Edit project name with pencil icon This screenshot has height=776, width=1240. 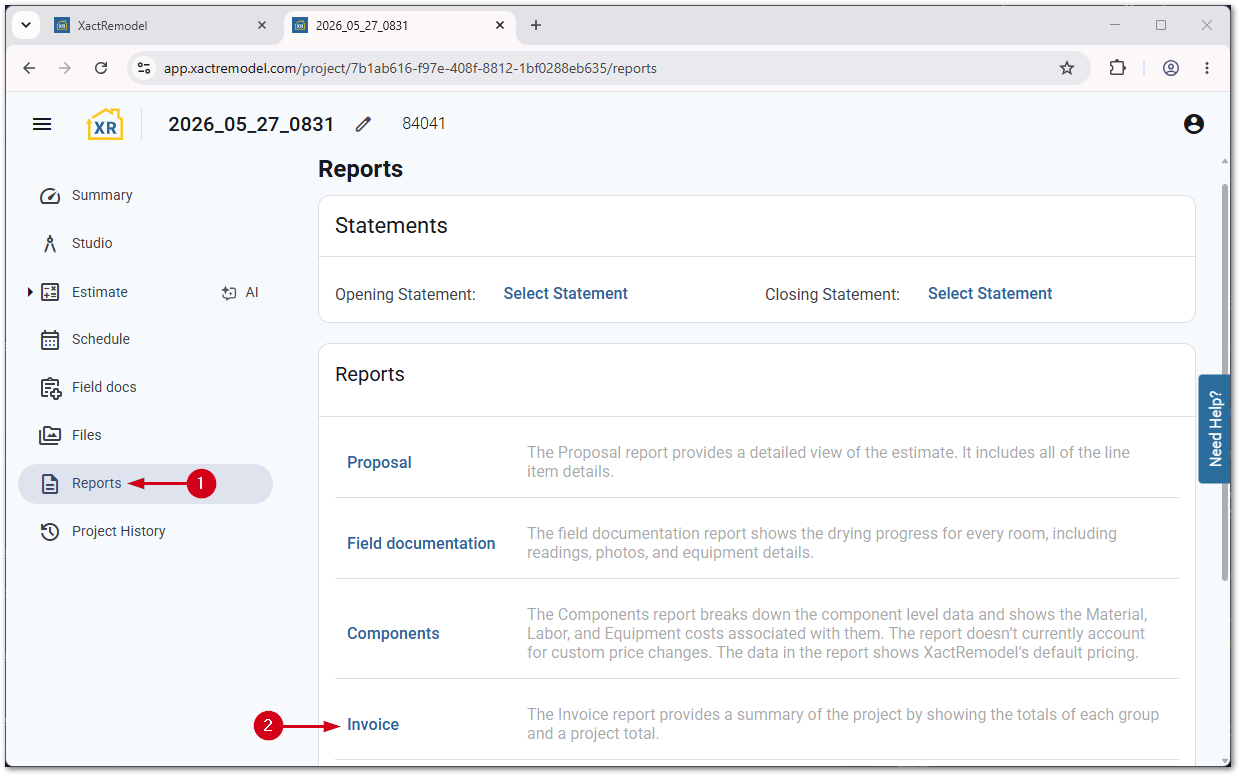click(x=363, y=124)
